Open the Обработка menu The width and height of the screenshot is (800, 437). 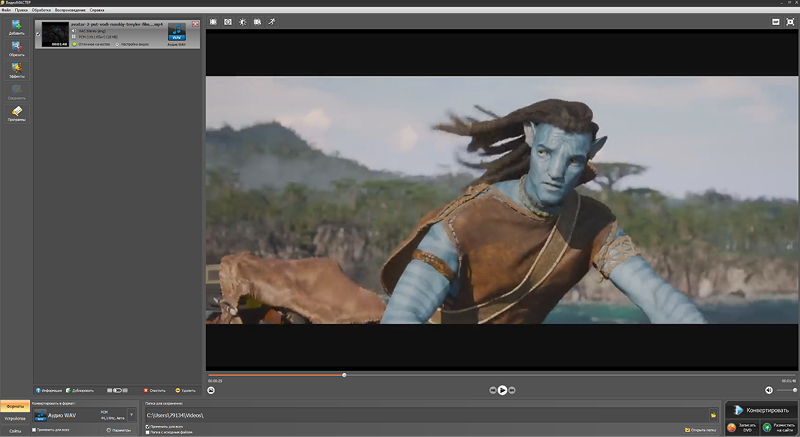(x=41, y=10)
